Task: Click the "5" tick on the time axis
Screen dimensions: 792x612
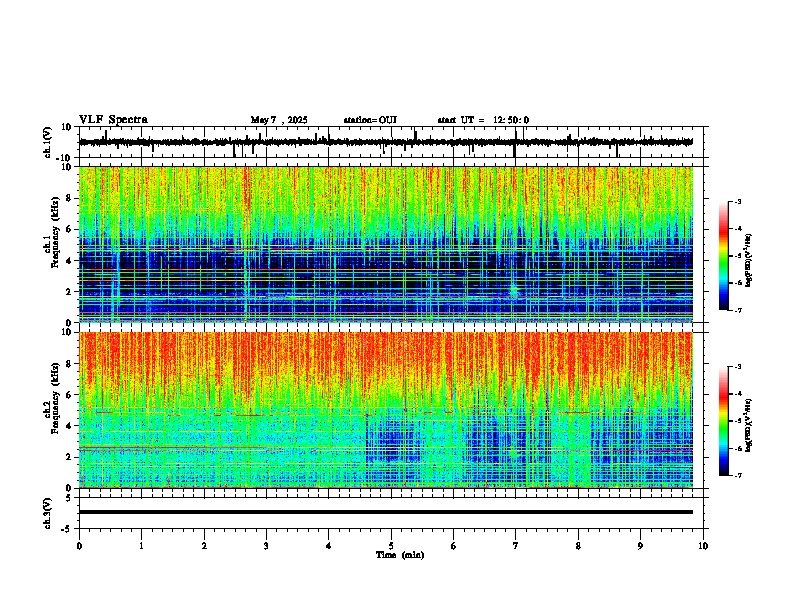Action: [x=391, y=546]
